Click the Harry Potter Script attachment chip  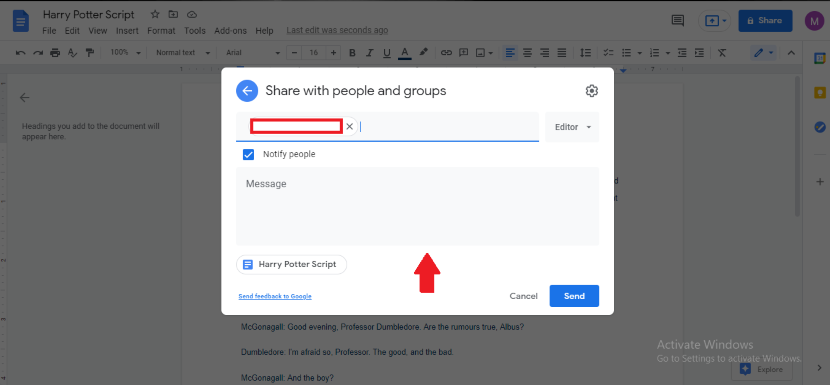click(x=291, y=264)
